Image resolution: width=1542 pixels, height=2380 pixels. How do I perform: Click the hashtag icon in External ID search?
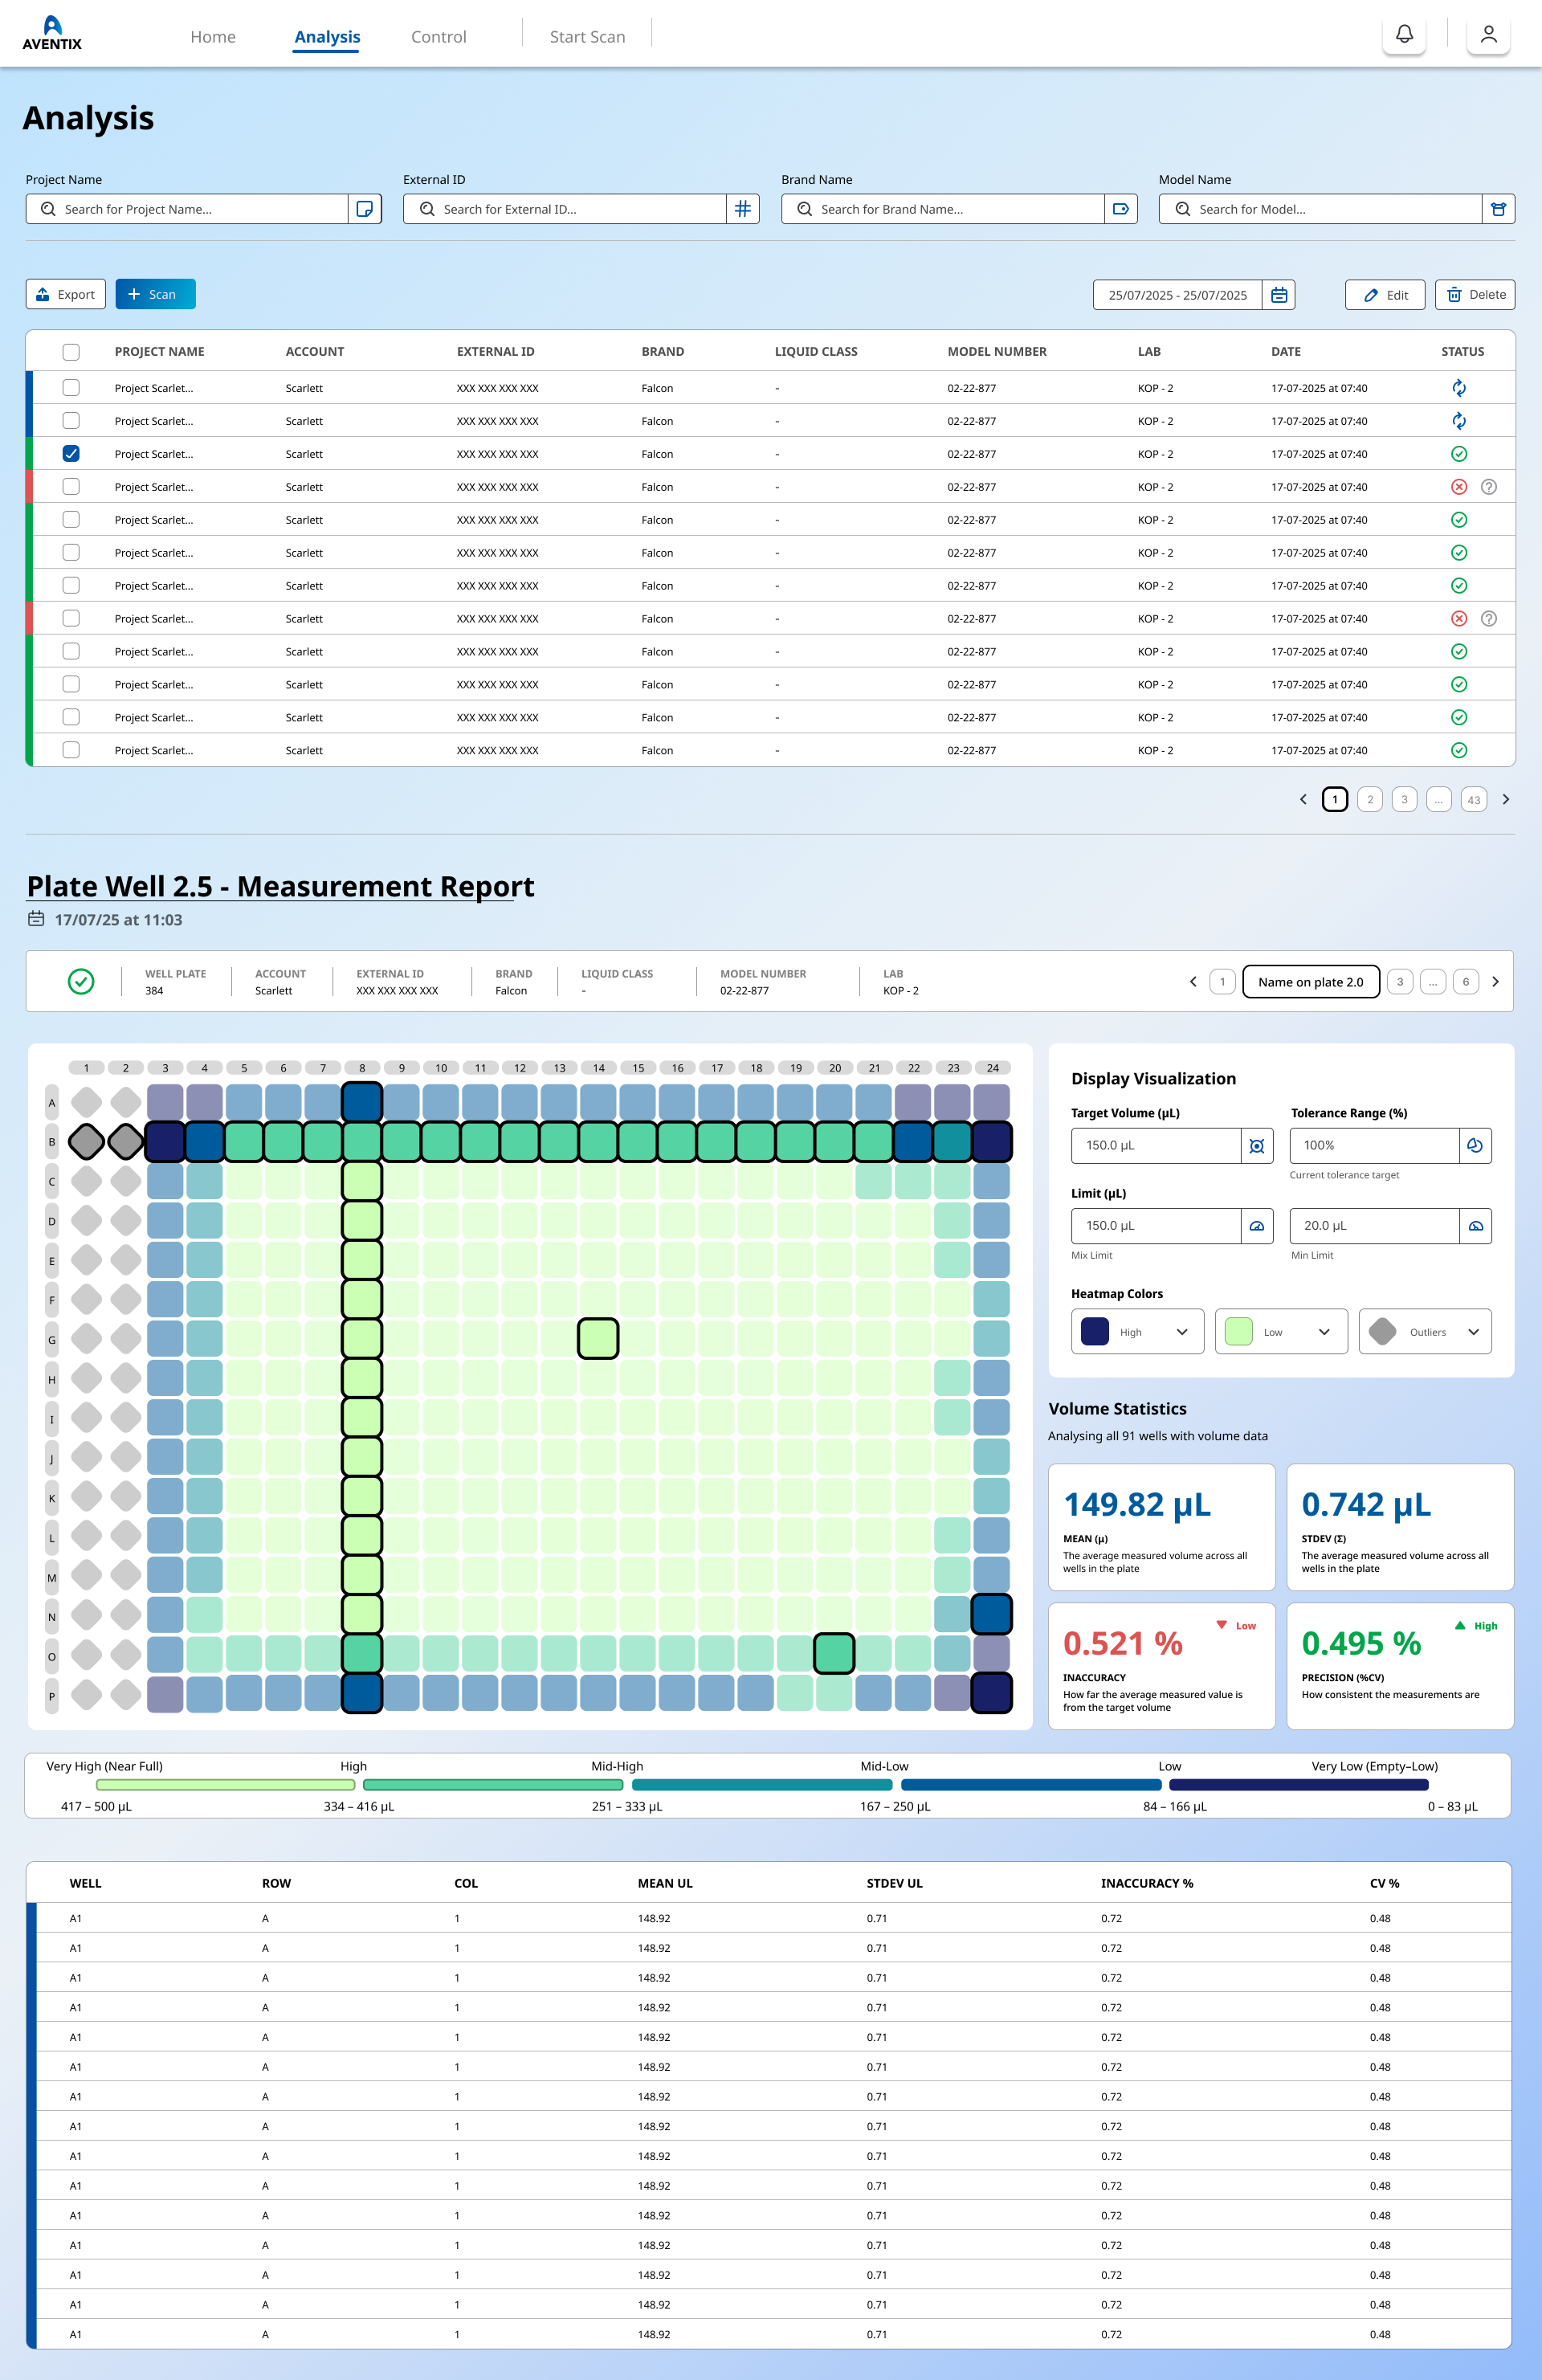[742, 209]
